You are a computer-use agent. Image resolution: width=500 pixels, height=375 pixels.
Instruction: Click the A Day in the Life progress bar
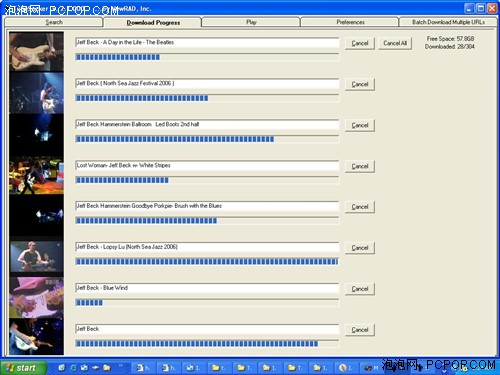207,57
